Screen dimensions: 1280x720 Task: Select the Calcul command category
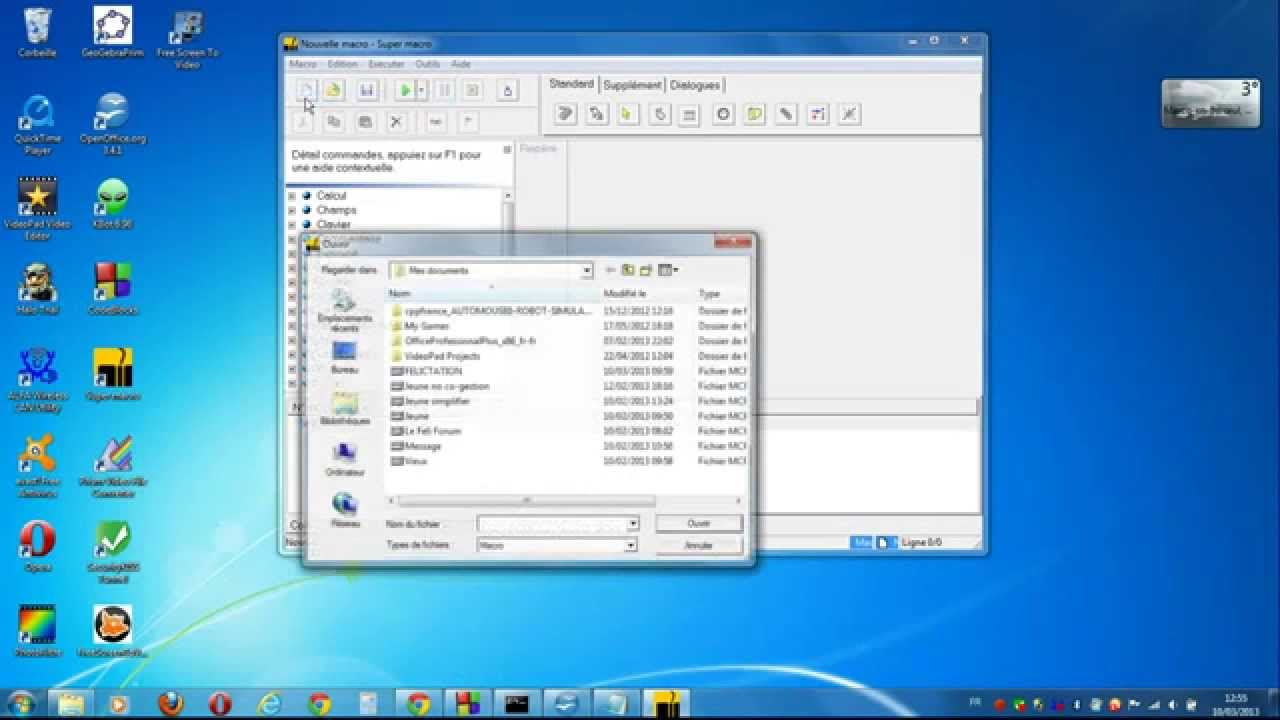tap(331, 196)
